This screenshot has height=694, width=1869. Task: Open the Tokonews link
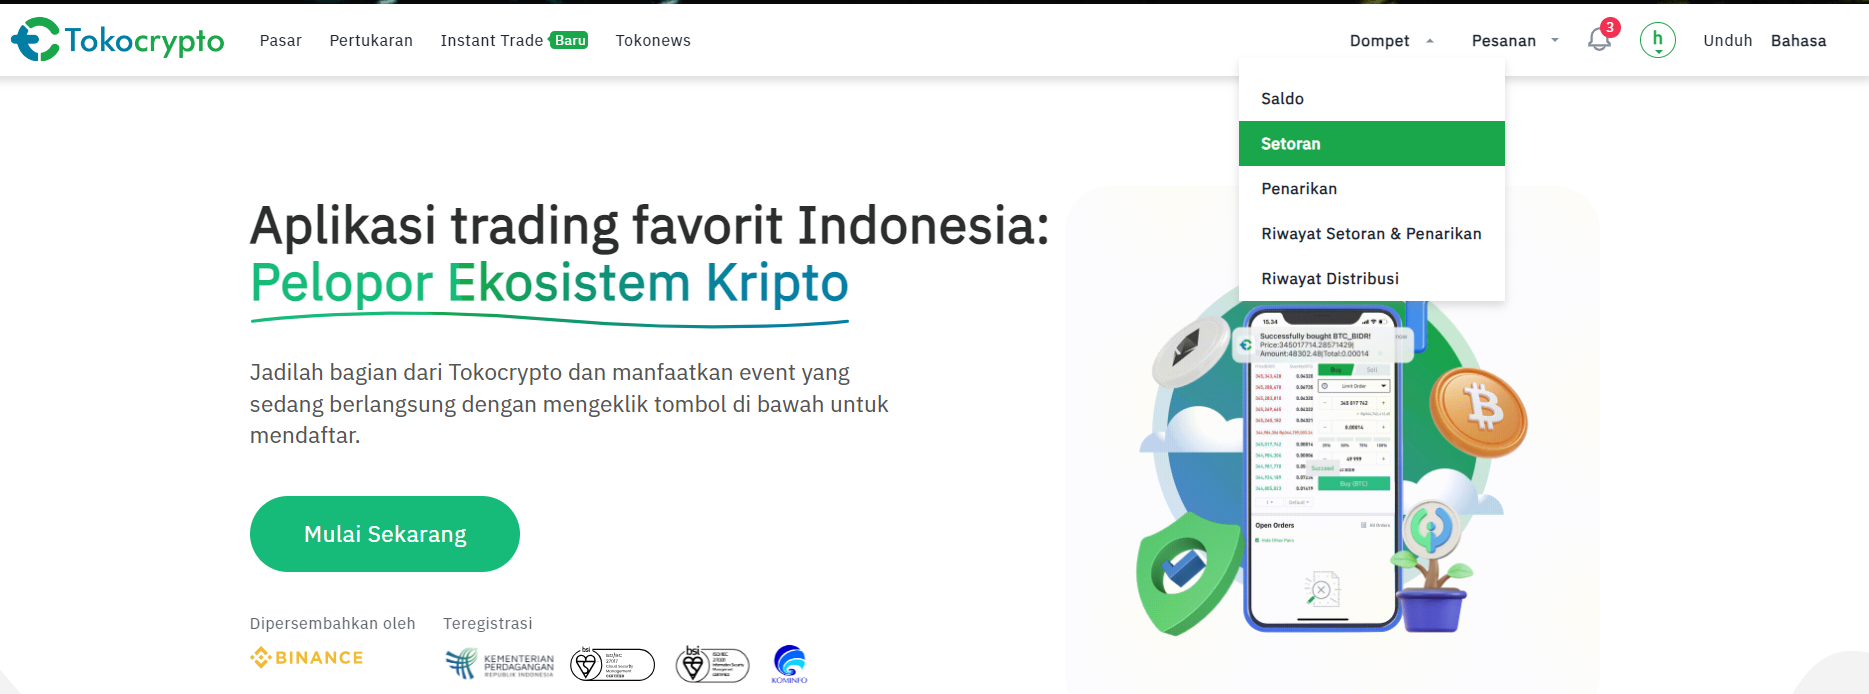[653, 41]
